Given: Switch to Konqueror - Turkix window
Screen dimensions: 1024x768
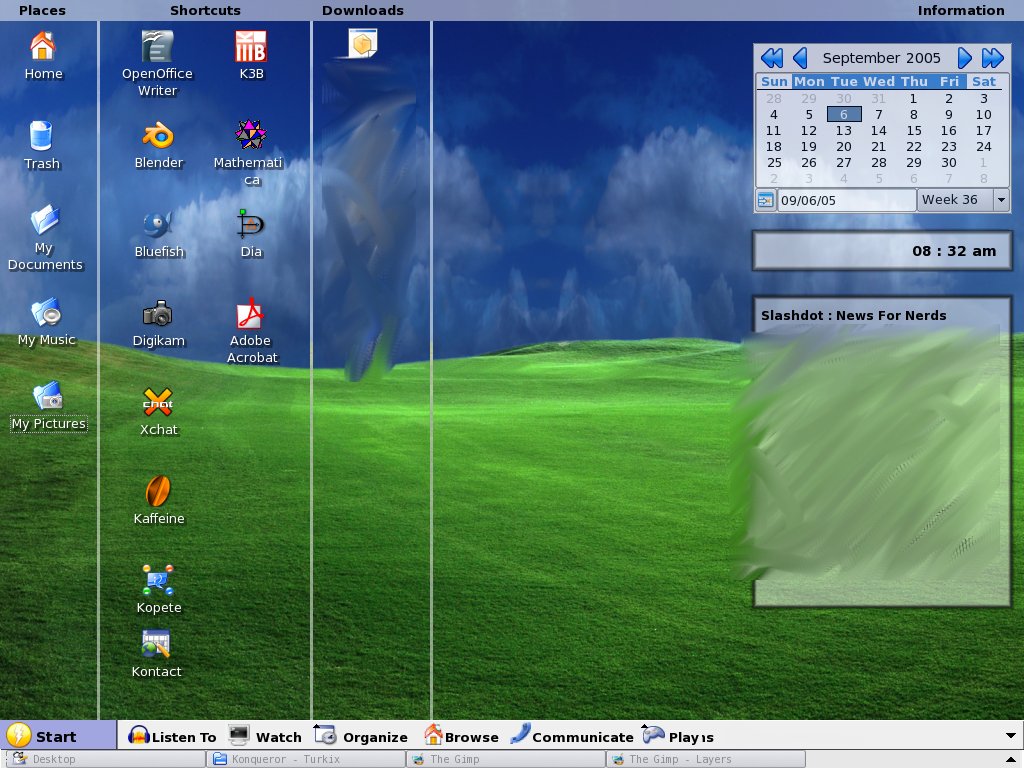Looking at the screenshot, I should pyautogui.click(x=306, y=759).
